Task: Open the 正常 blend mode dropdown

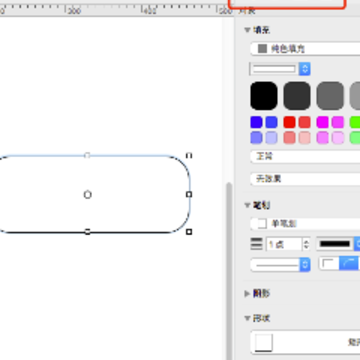Action: coord(305,156)
